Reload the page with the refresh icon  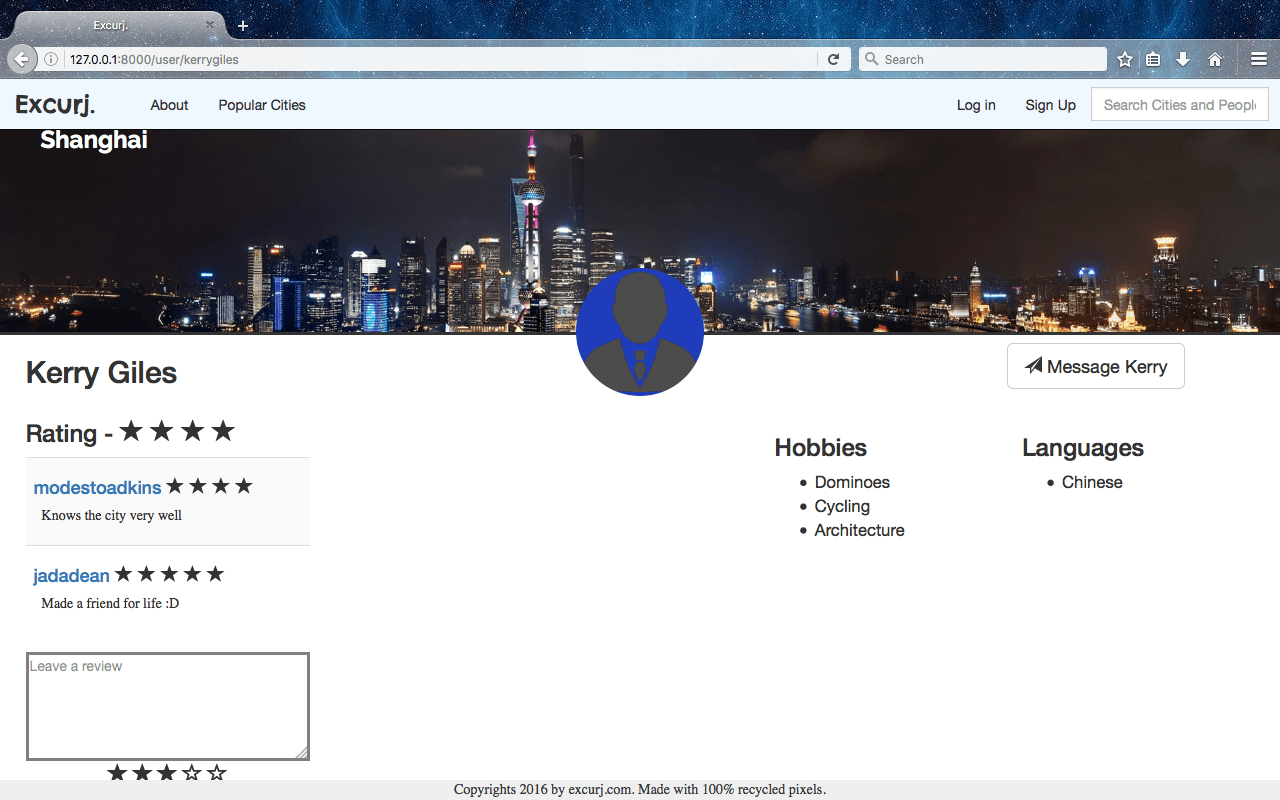pos(833,59)
